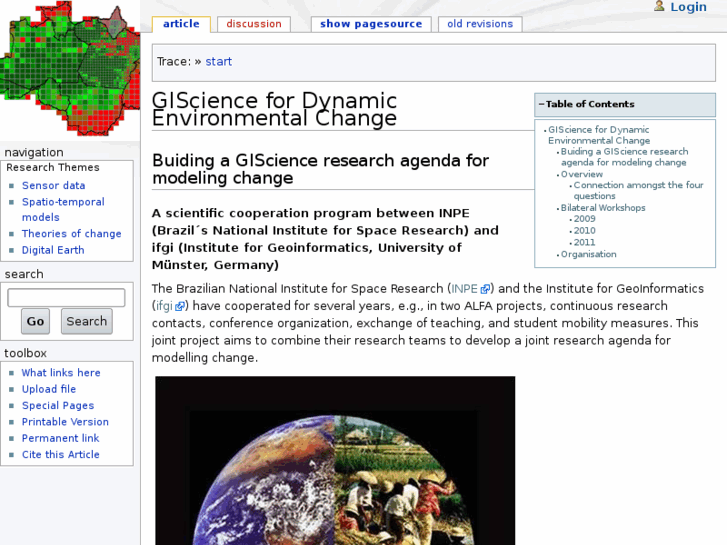727x545 pixels.
Task: Click the user icon beside Login
Action: [659, 6]
